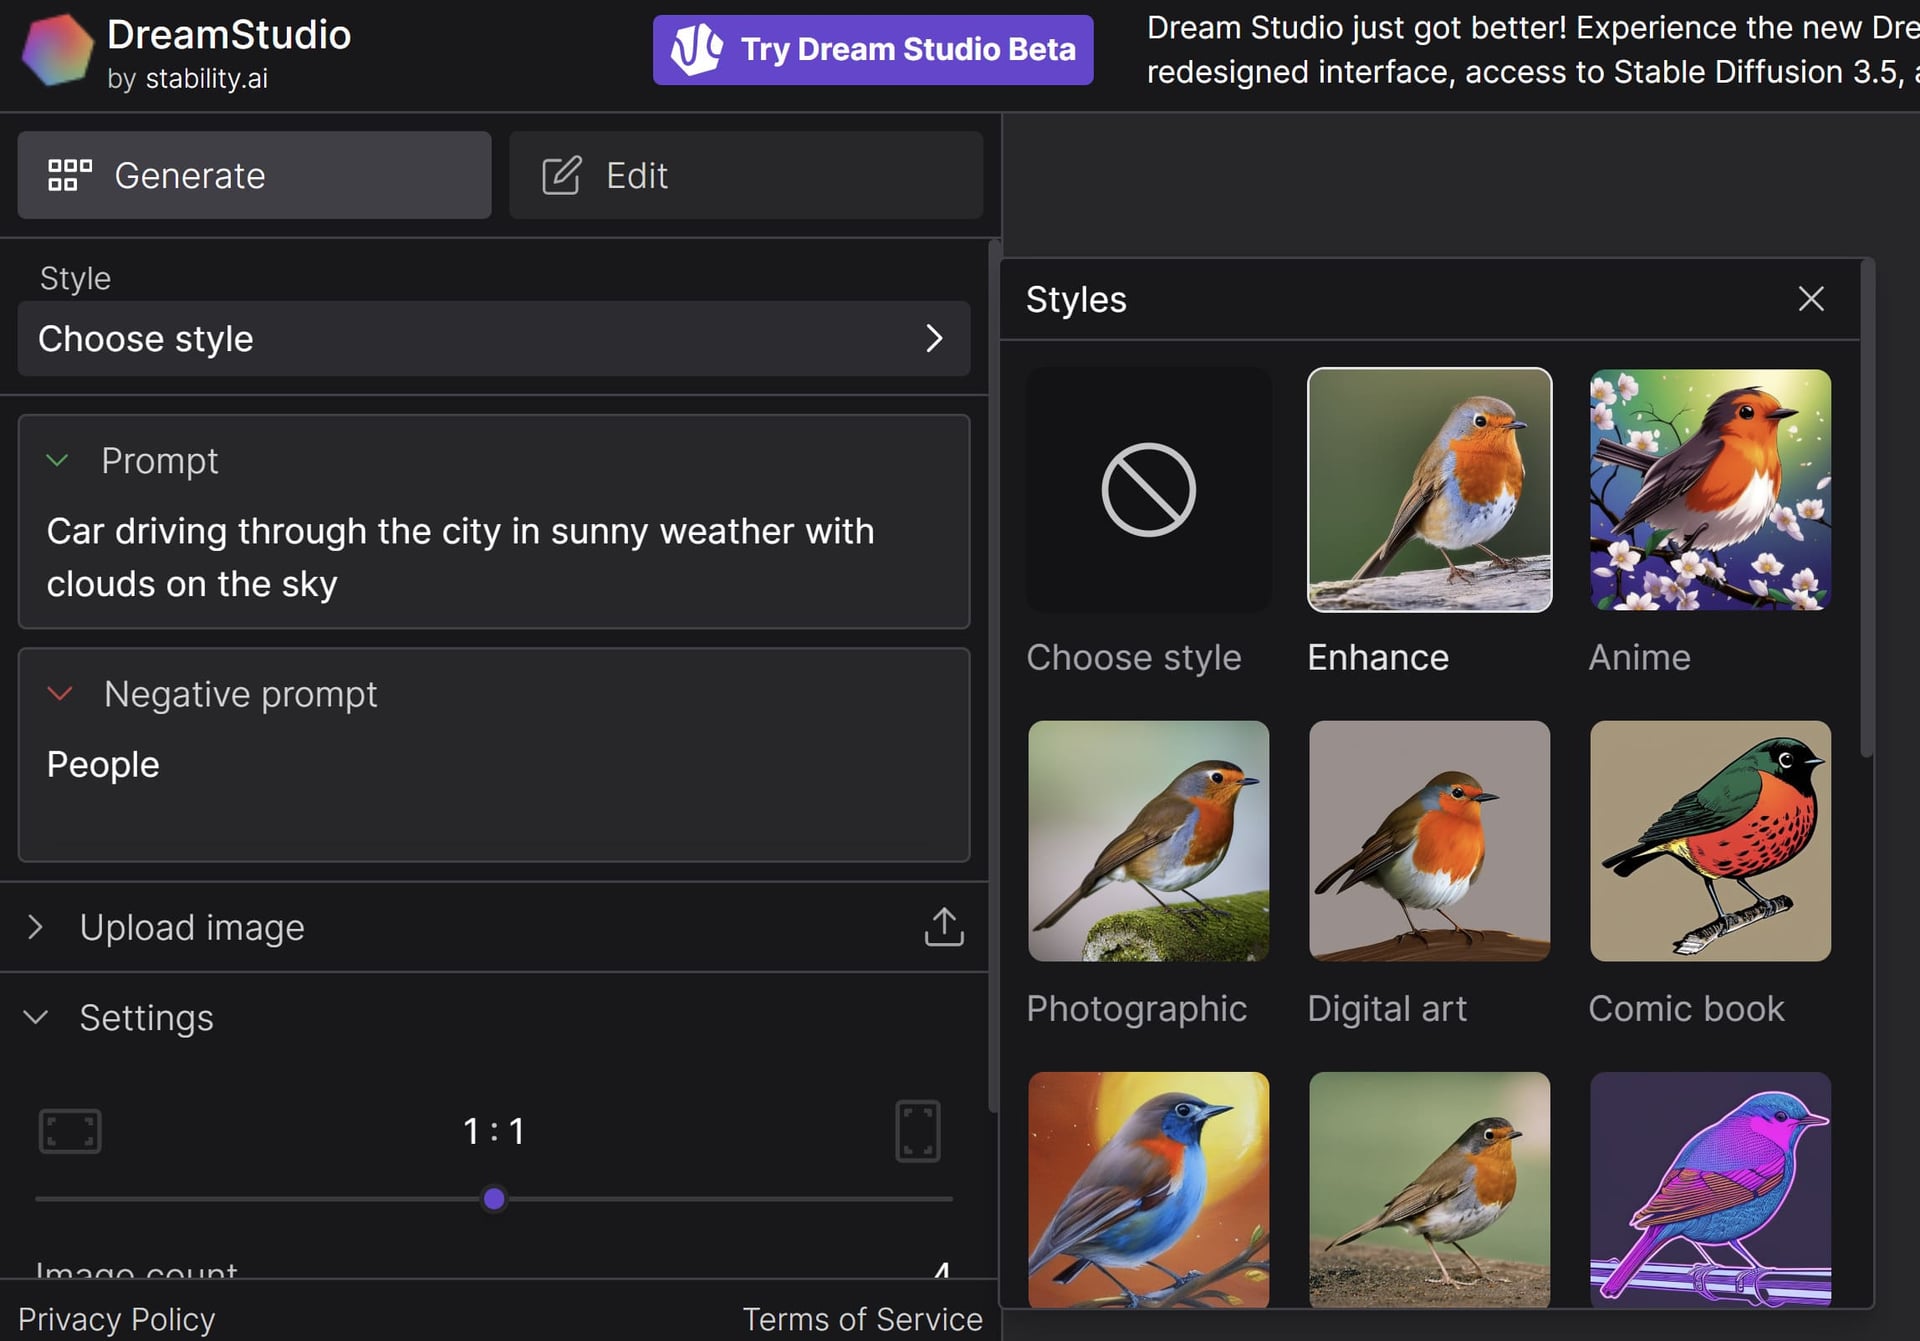Expand the Upload image section

coord(36,927)
